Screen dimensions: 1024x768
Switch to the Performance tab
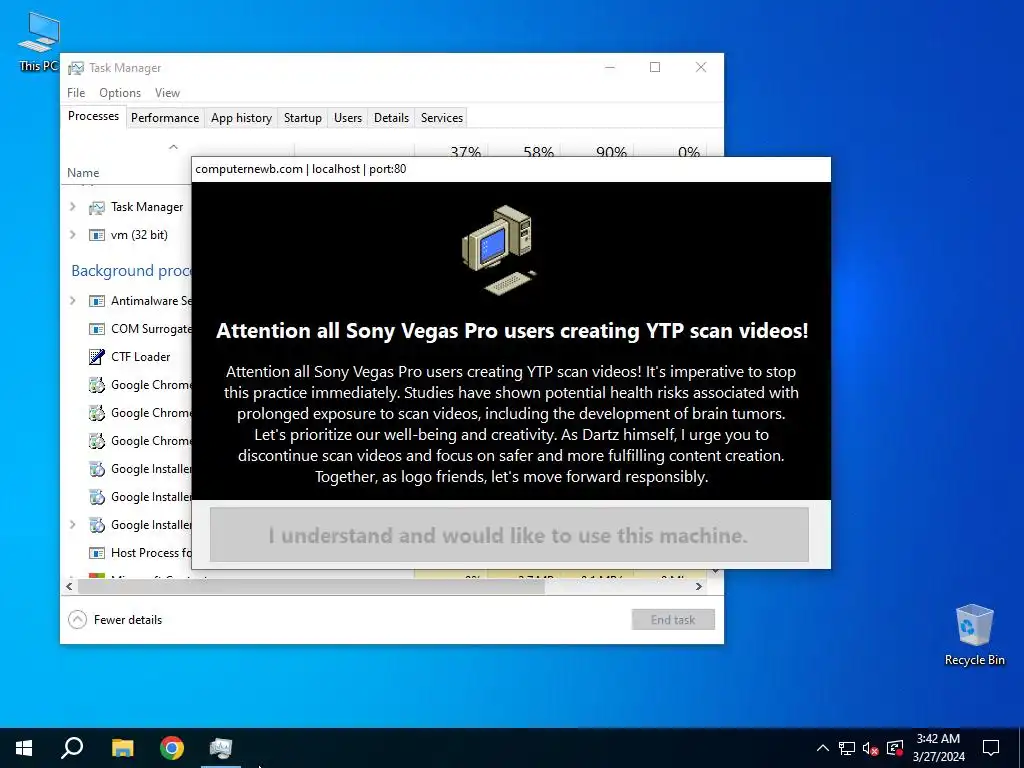tap(165, 118)
